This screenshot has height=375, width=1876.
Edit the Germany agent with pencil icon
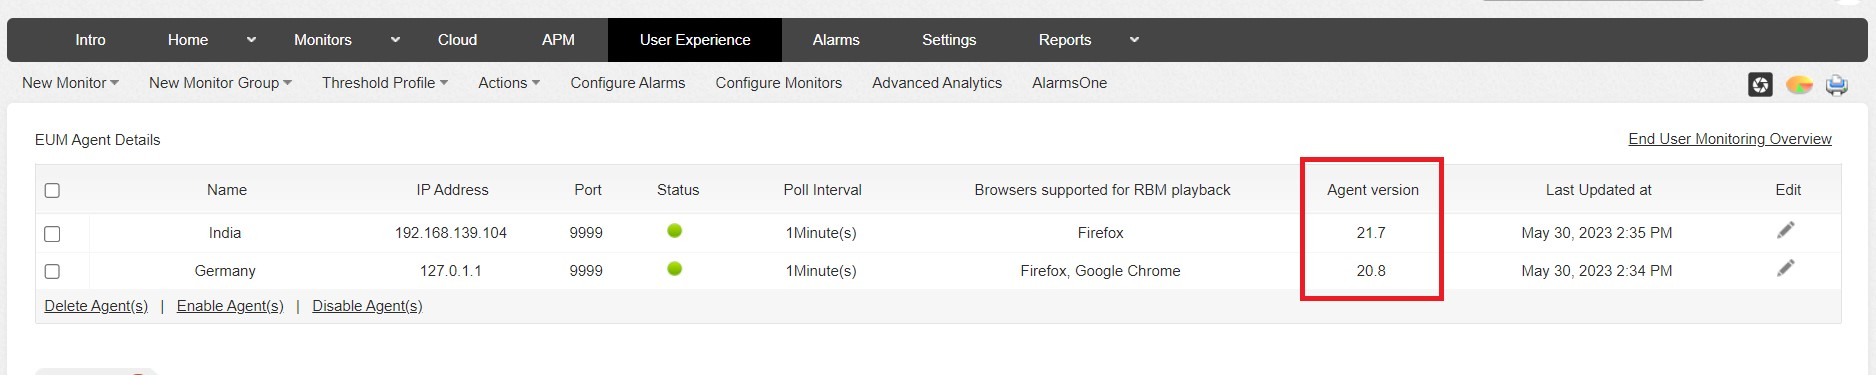(1786, 268)
